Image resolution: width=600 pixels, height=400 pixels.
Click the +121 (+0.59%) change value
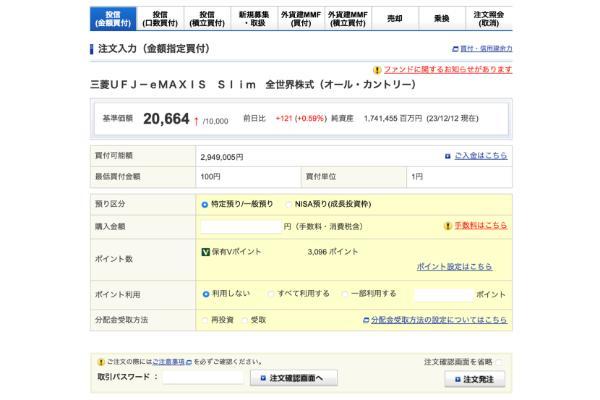point(301,119)
